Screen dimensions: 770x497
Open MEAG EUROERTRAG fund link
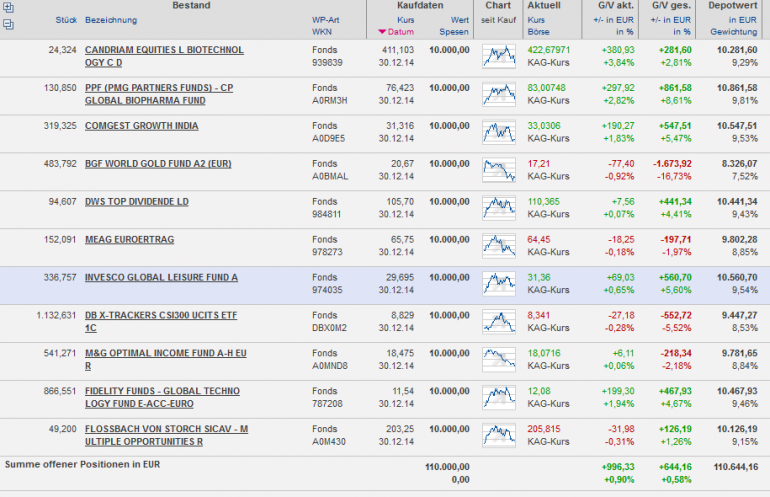click(x=129, y=240)
